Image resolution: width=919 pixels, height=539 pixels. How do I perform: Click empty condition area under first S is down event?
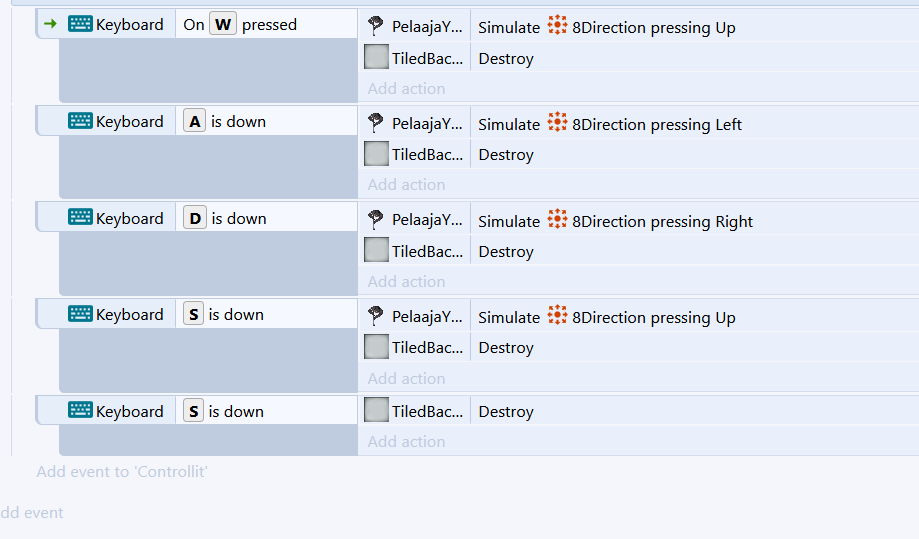point(208,360)
